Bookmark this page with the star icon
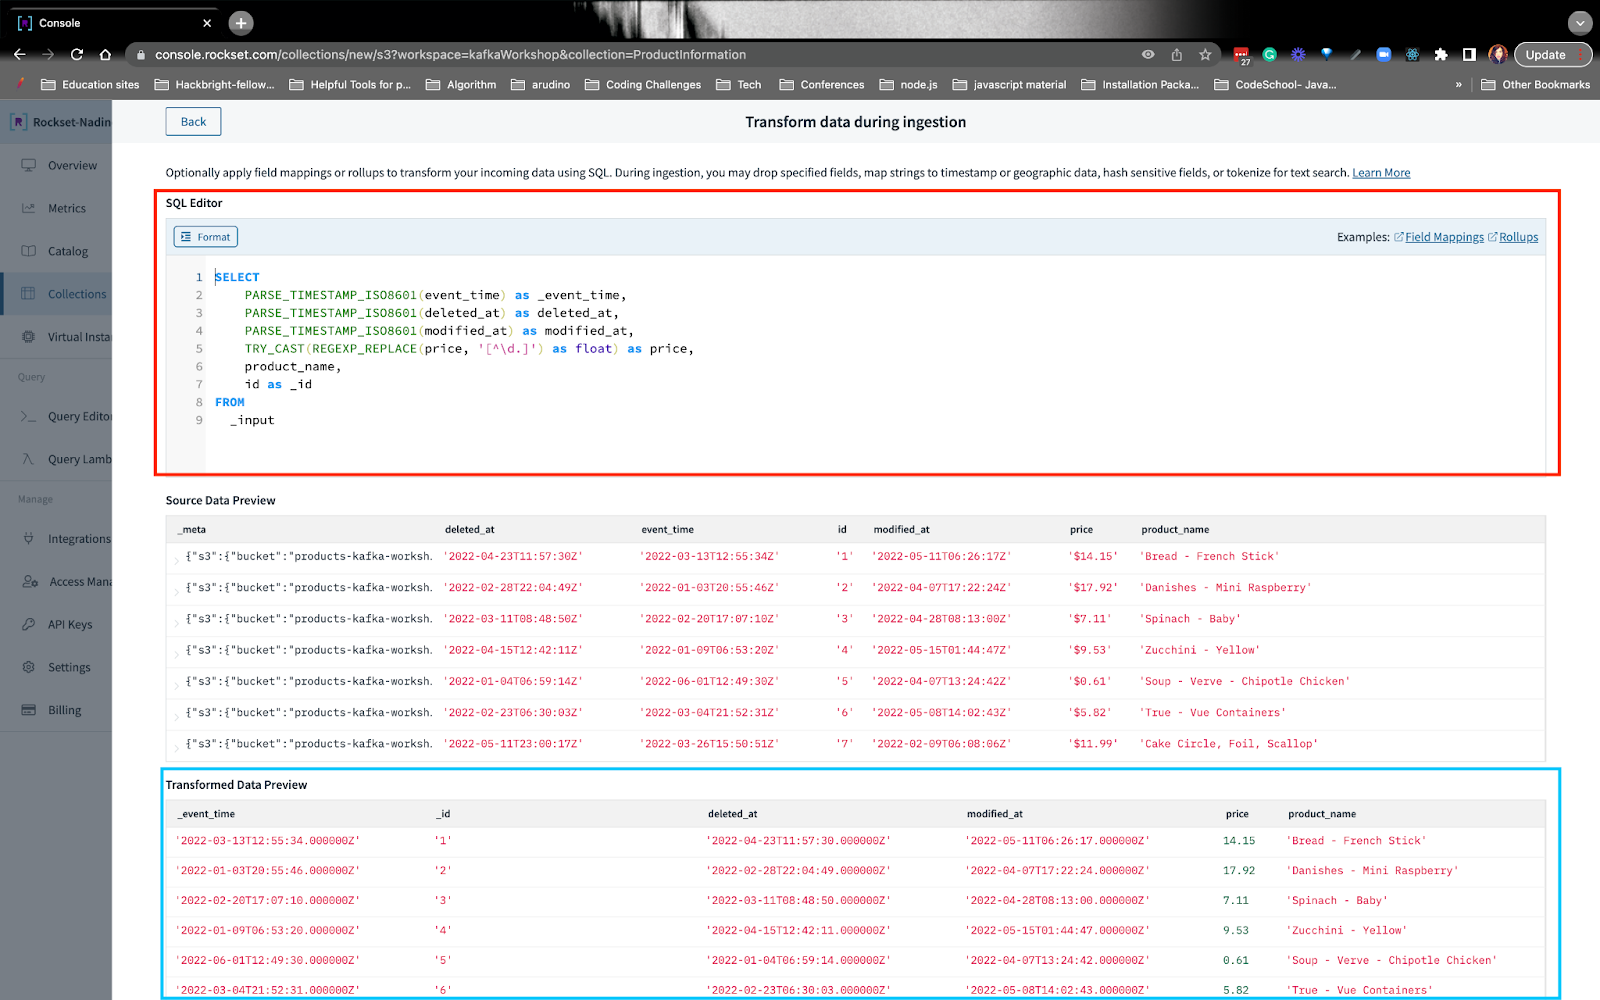1600x1000 pixels. pos(1205,54)
